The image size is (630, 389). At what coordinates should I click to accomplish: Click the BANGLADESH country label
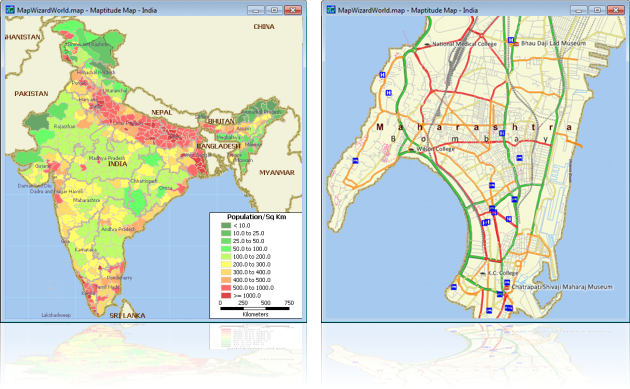coord(219,146)
